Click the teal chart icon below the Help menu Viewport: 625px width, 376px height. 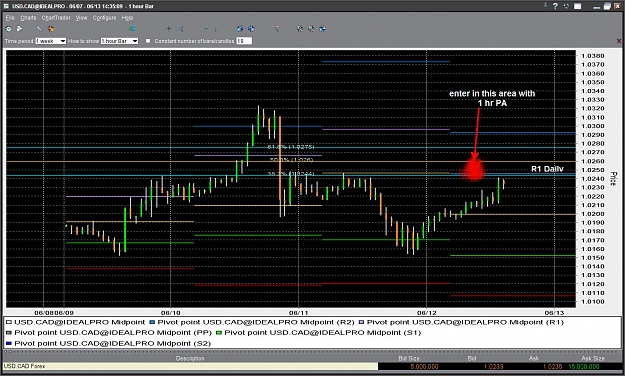pyautogui.click(x=132, y=29)
